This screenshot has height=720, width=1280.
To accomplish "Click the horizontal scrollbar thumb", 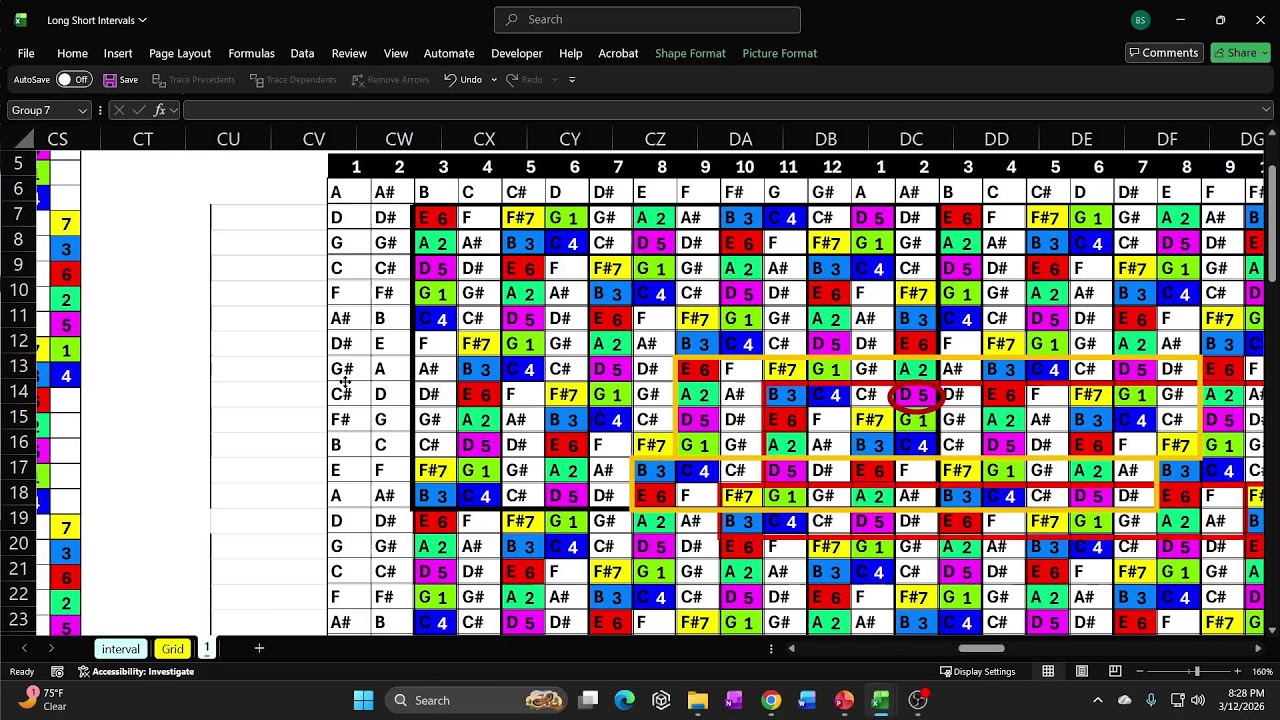I will pyautogui.click(x=981, y=648).
